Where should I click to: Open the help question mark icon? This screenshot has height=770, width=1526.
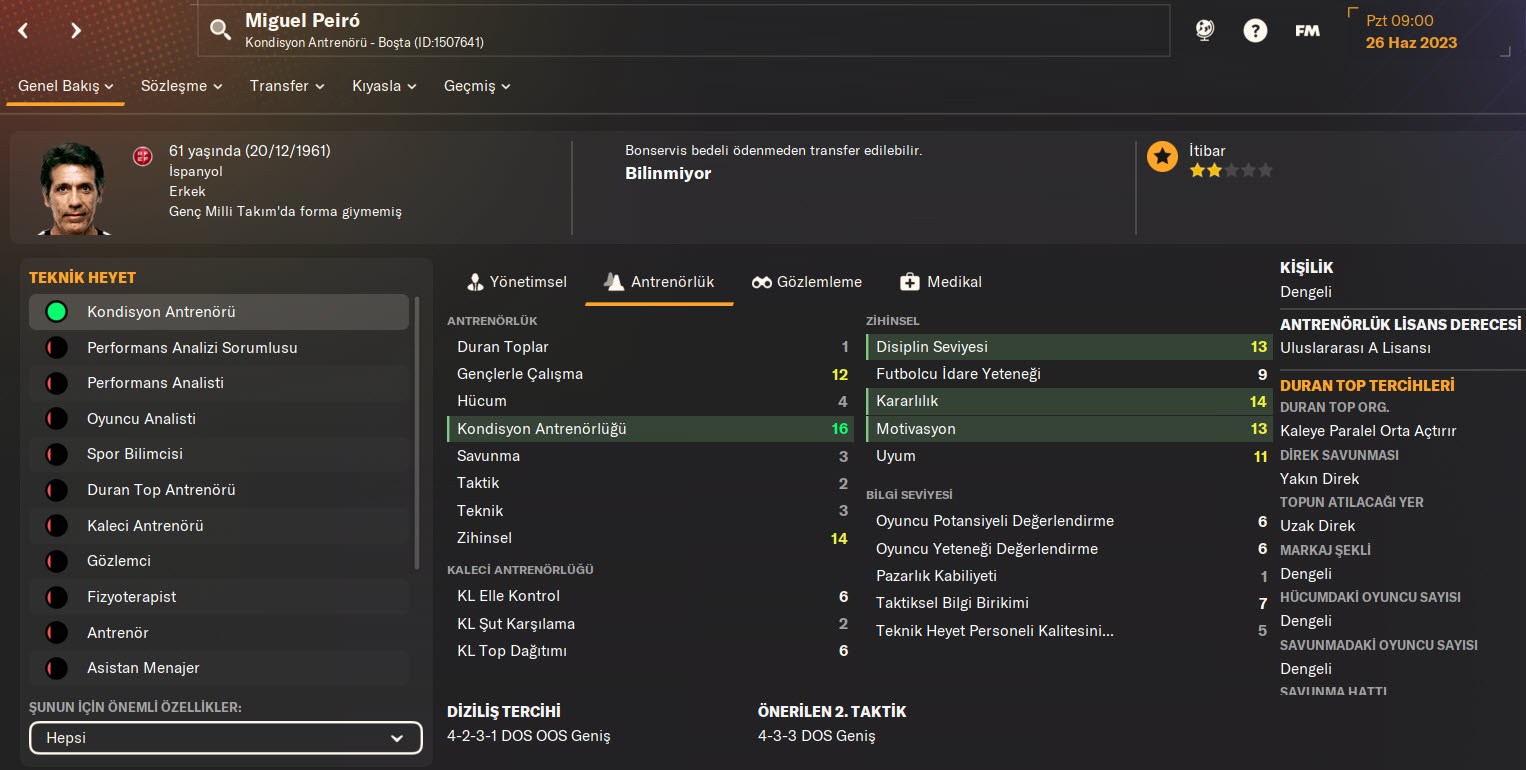point(1255,31)
